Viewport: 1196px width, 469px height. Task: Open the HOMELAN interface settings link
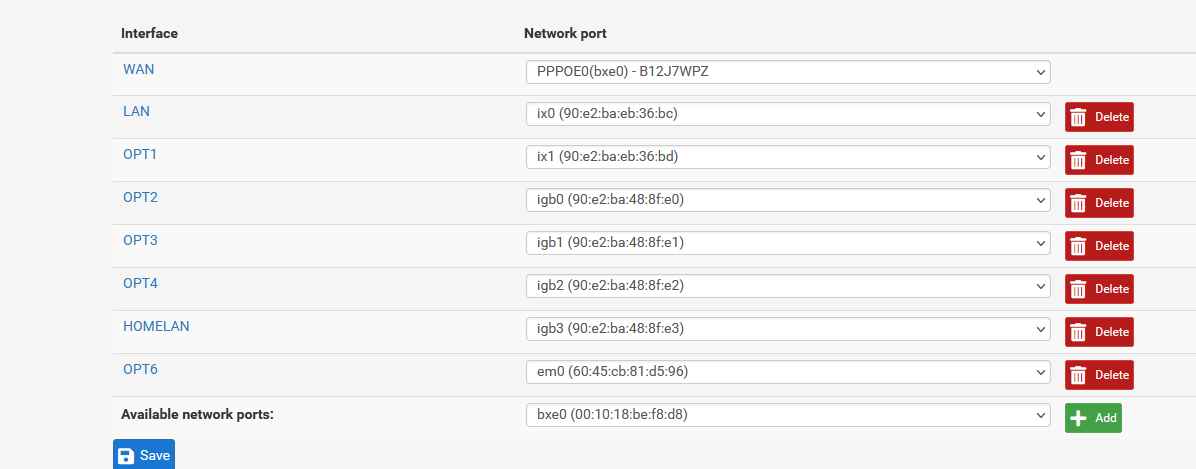156,326
